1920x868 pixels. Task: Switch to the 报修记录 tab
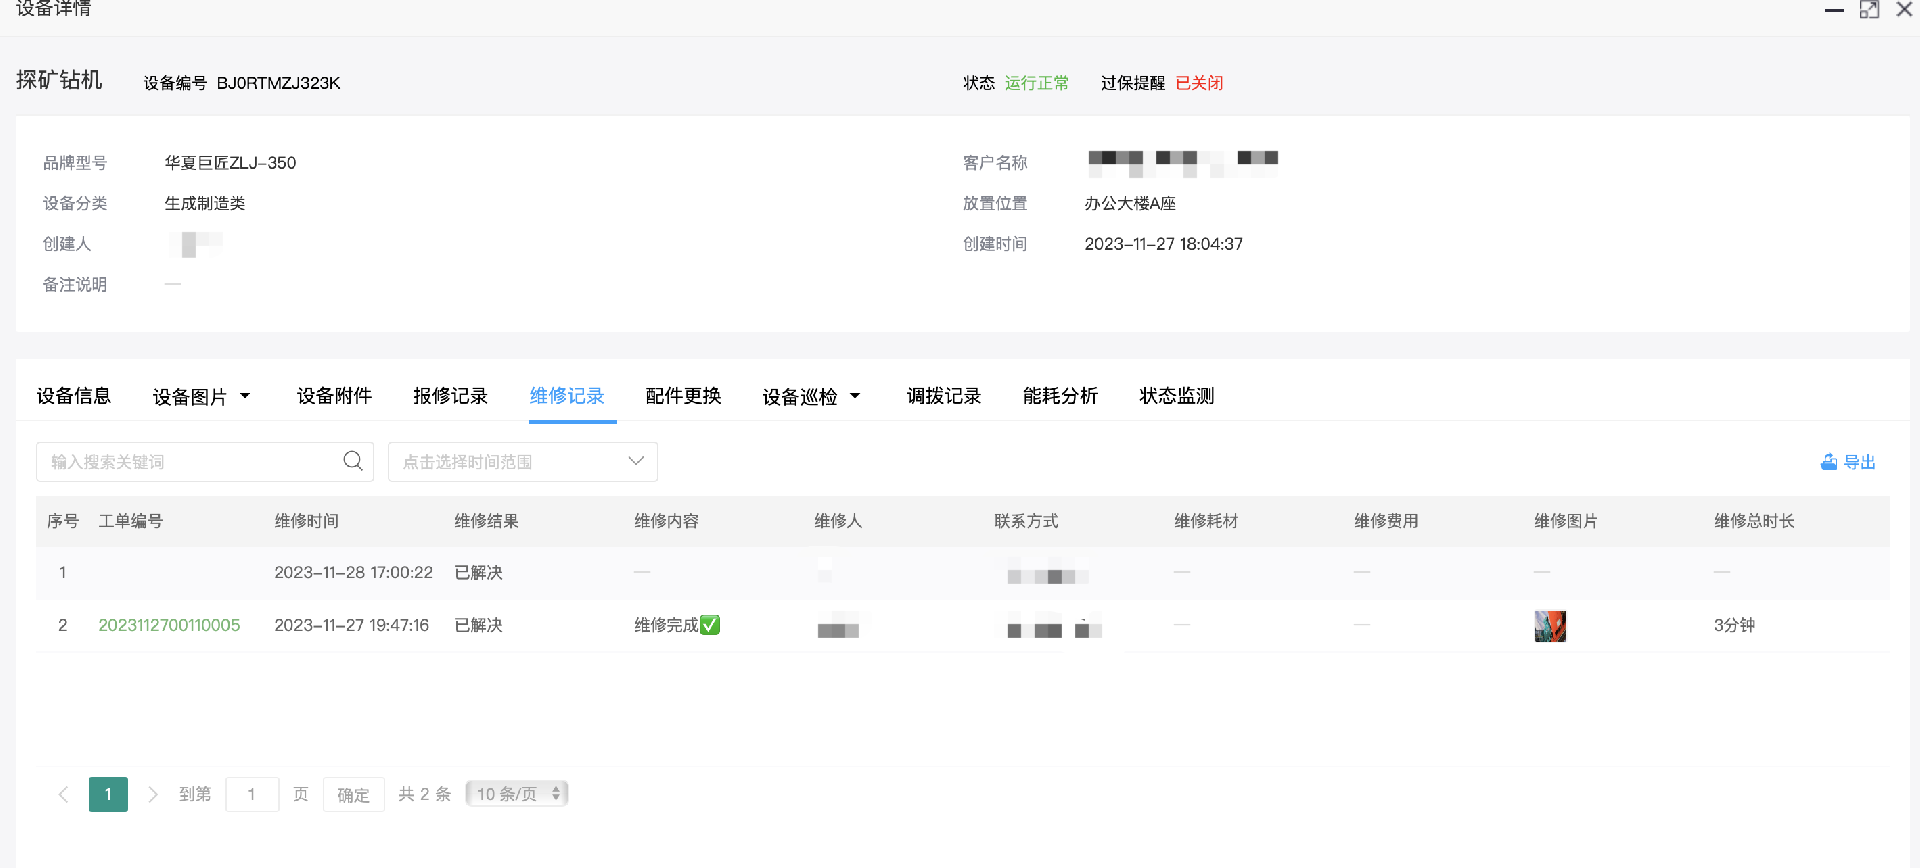450,396
